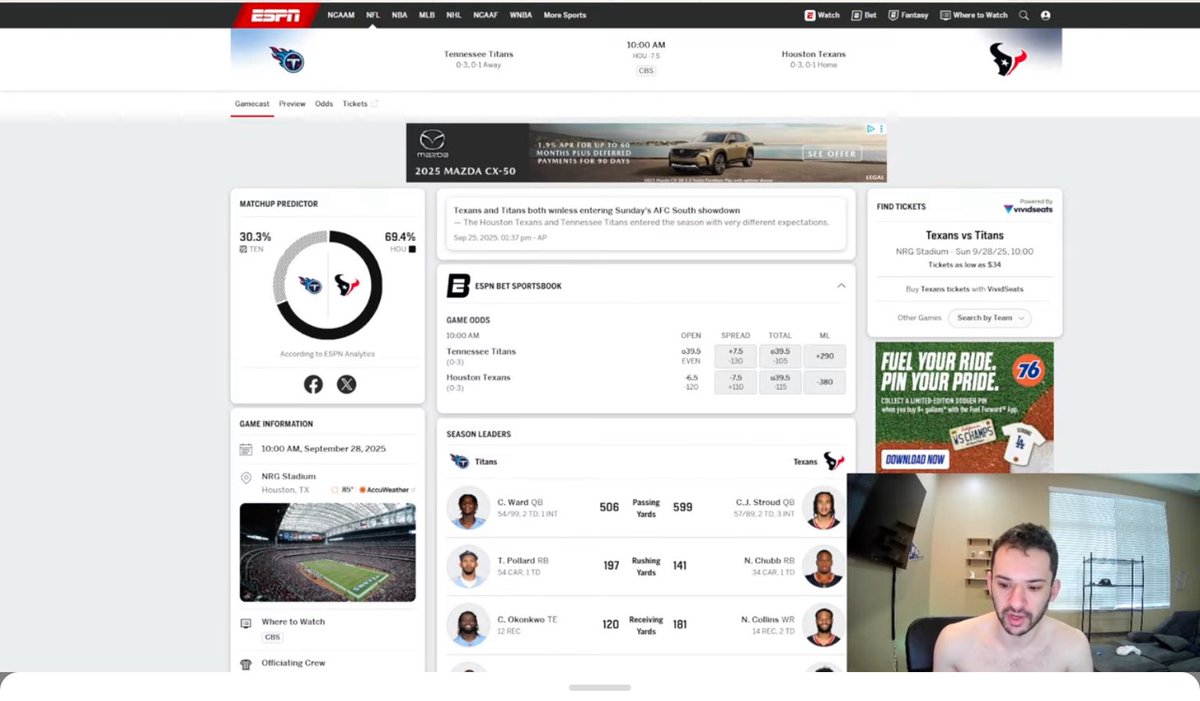Click the Tennessee Titans logo in the game header

[287, 59]
